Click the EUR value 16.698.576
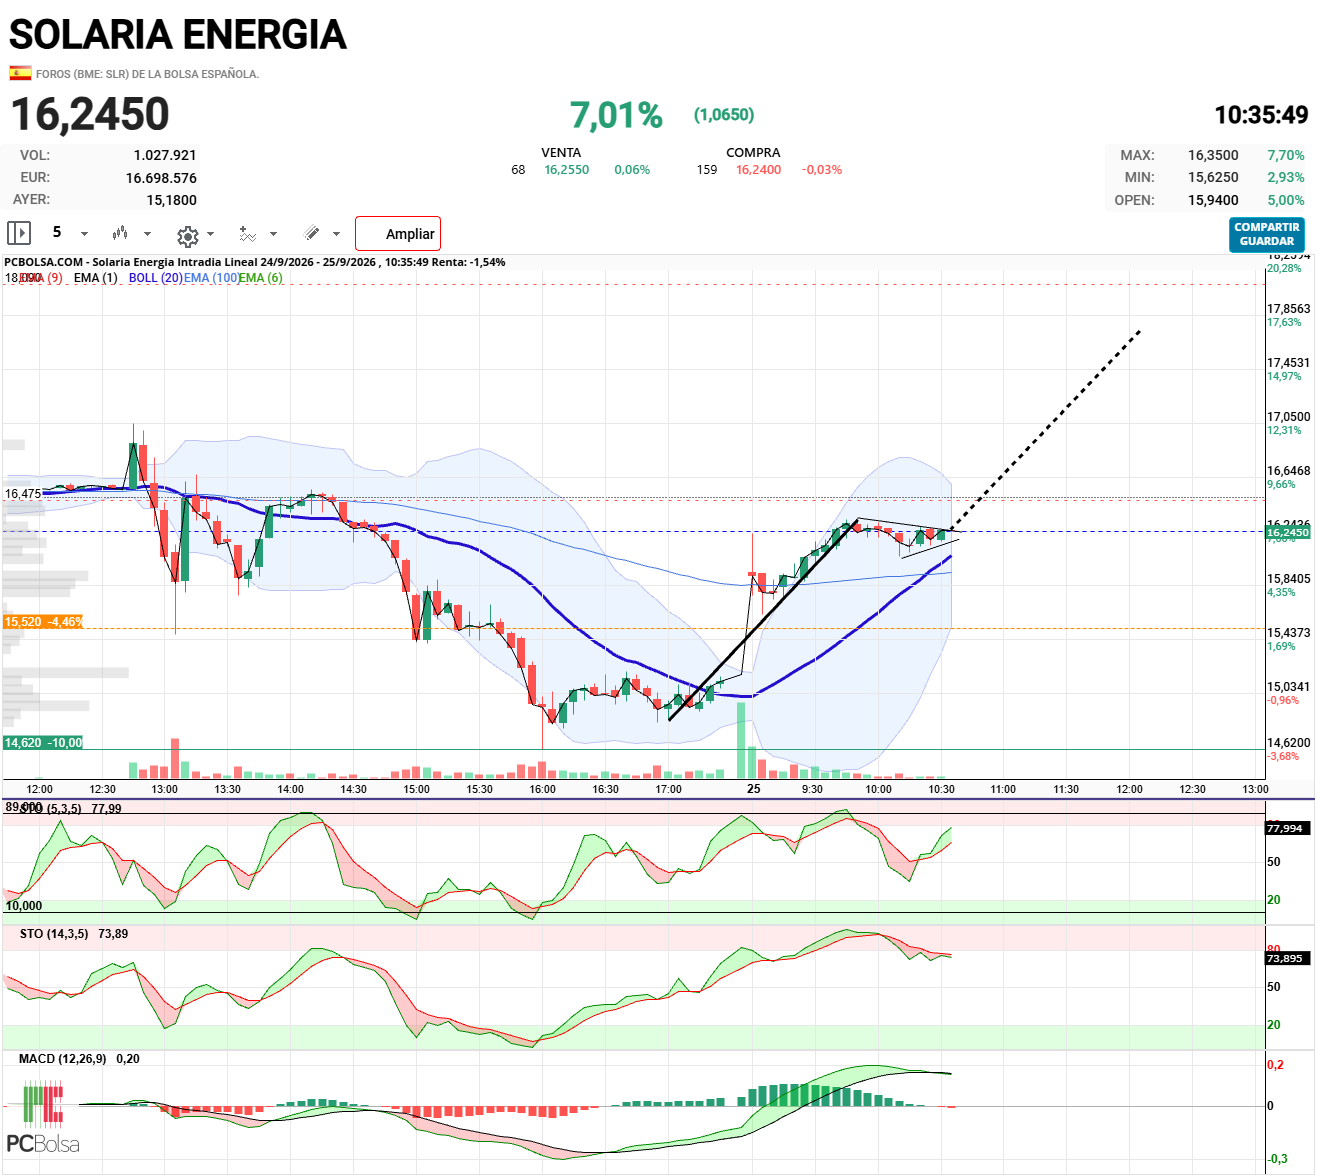The image size is (1317, 1175). click(161, 178)
